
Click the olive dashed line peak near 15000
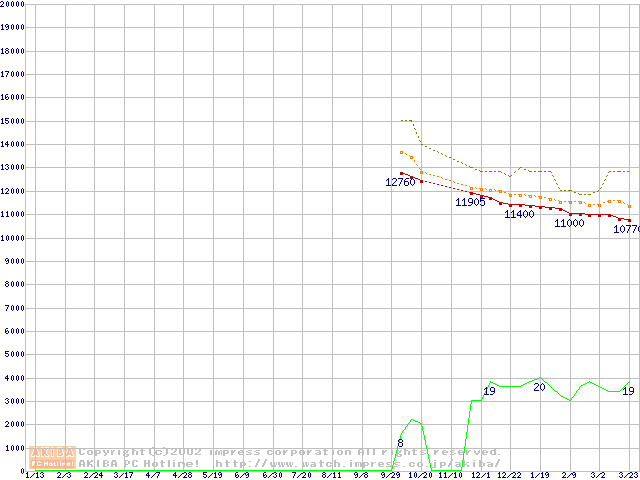point(406,121)
